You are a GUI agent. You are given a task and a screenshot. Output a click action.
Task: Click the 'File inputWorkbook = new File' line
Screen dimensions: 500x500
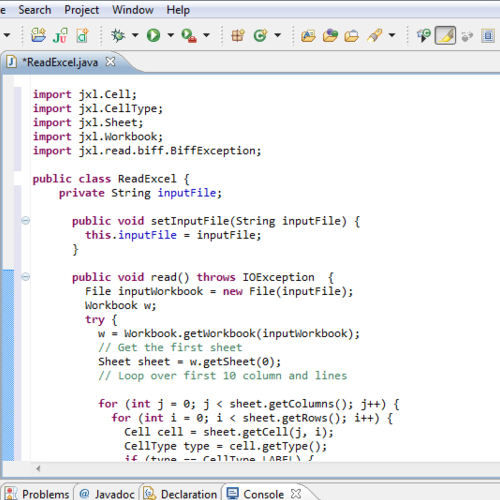click(x=219, y=291)
